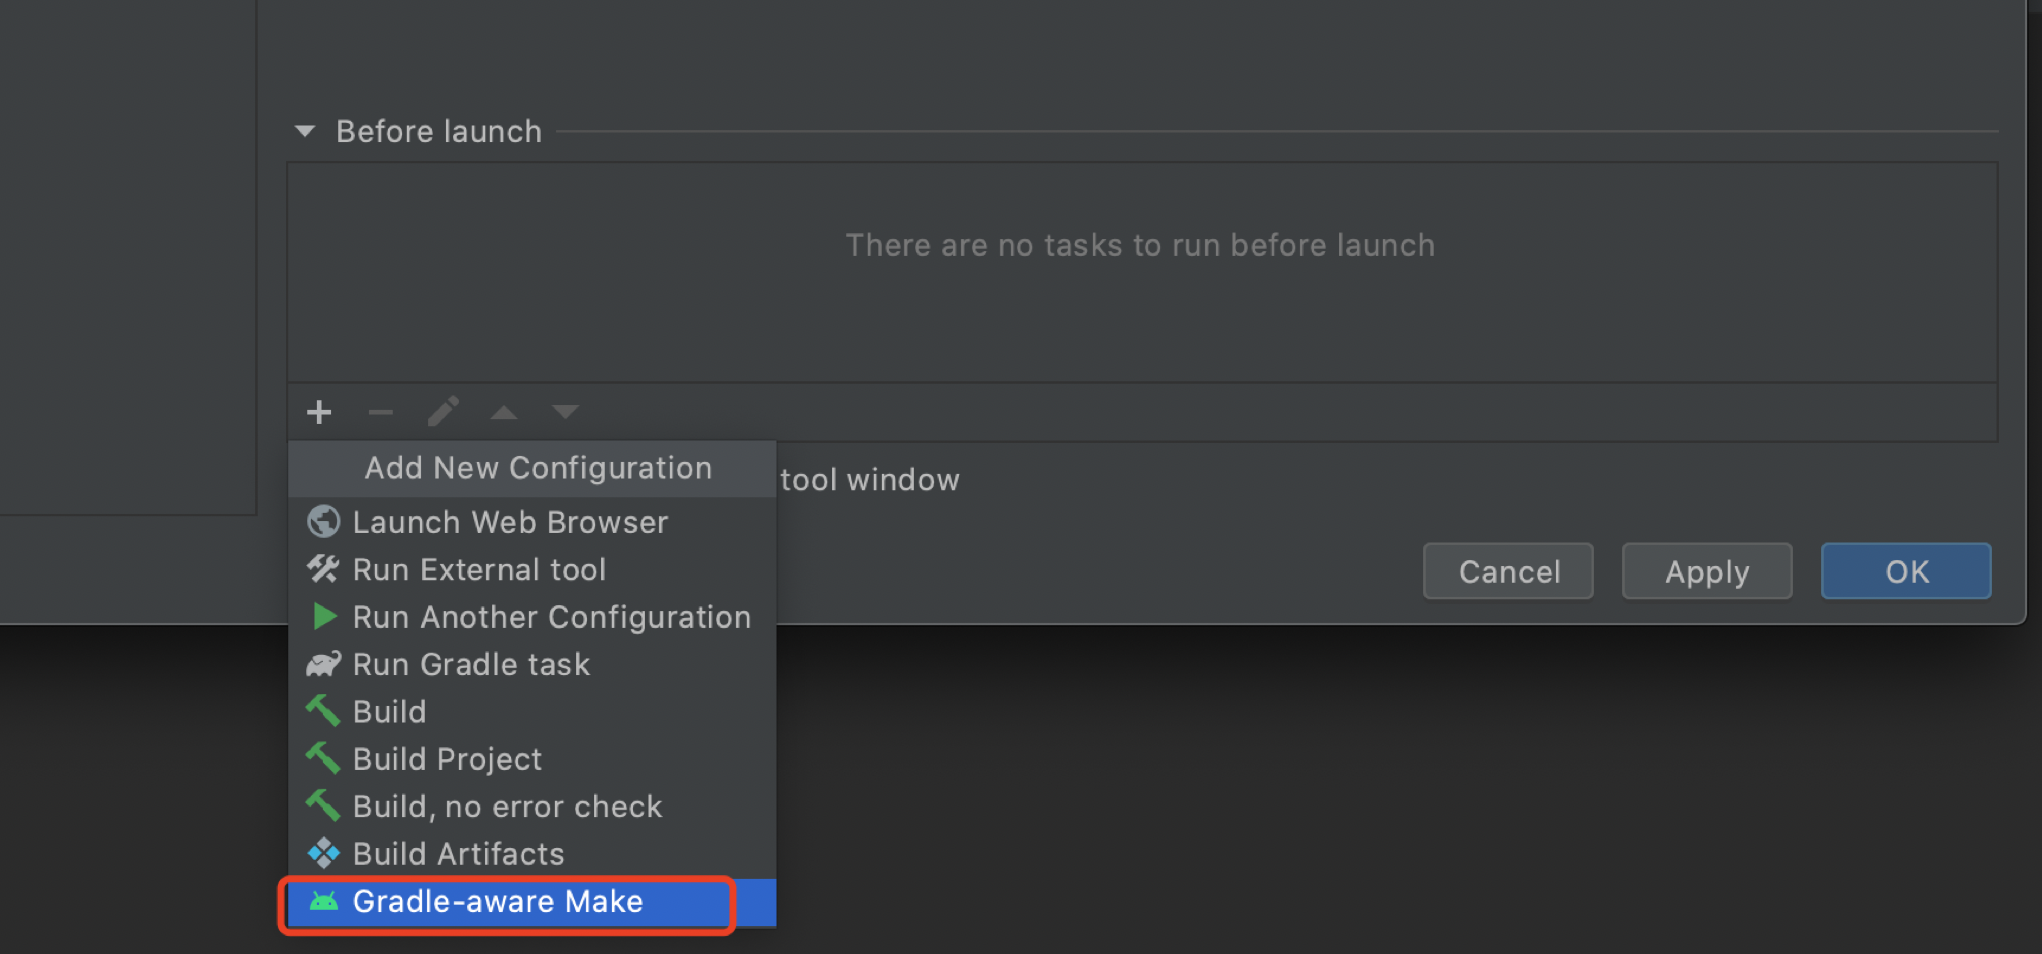Click the plus icon to add a task
Screen dimensions: 2042x954
(319, 412)
